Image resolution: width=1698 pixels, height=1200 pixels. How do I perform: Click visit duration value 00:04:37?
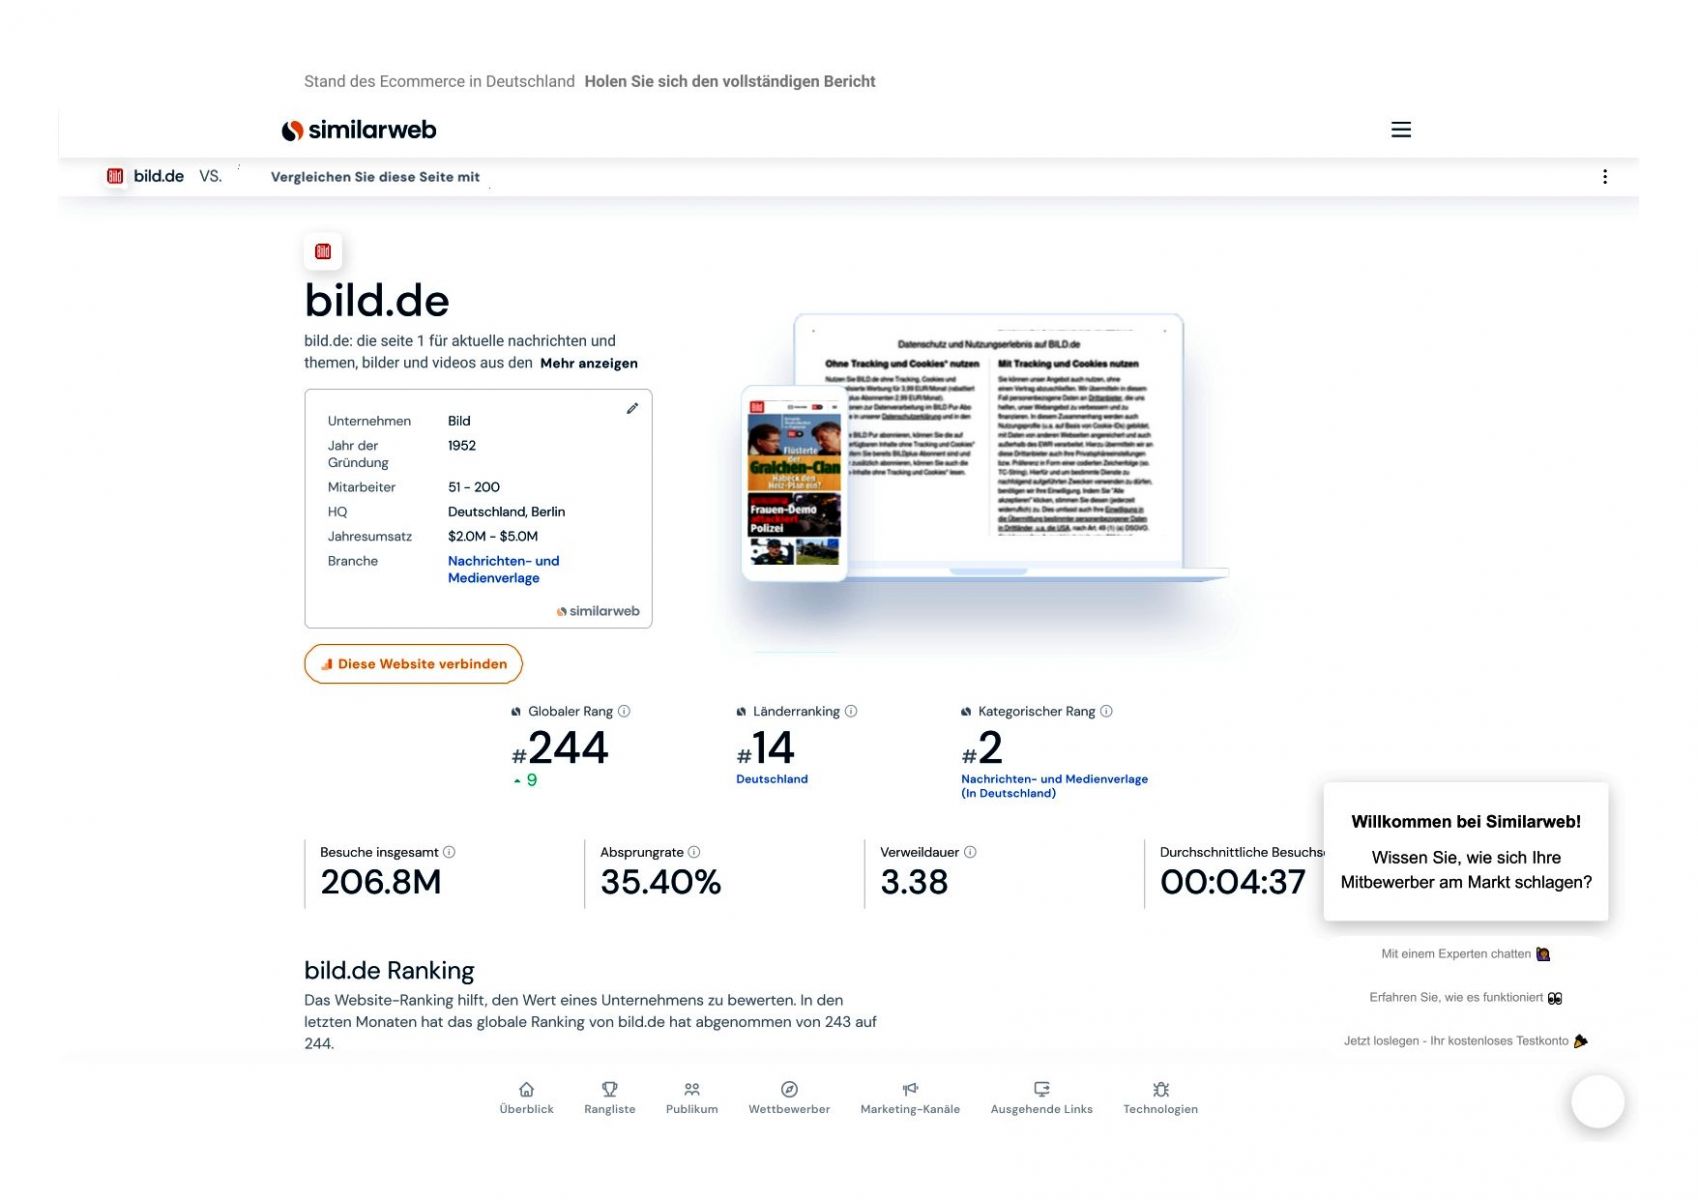click(x=1232, y=882)
